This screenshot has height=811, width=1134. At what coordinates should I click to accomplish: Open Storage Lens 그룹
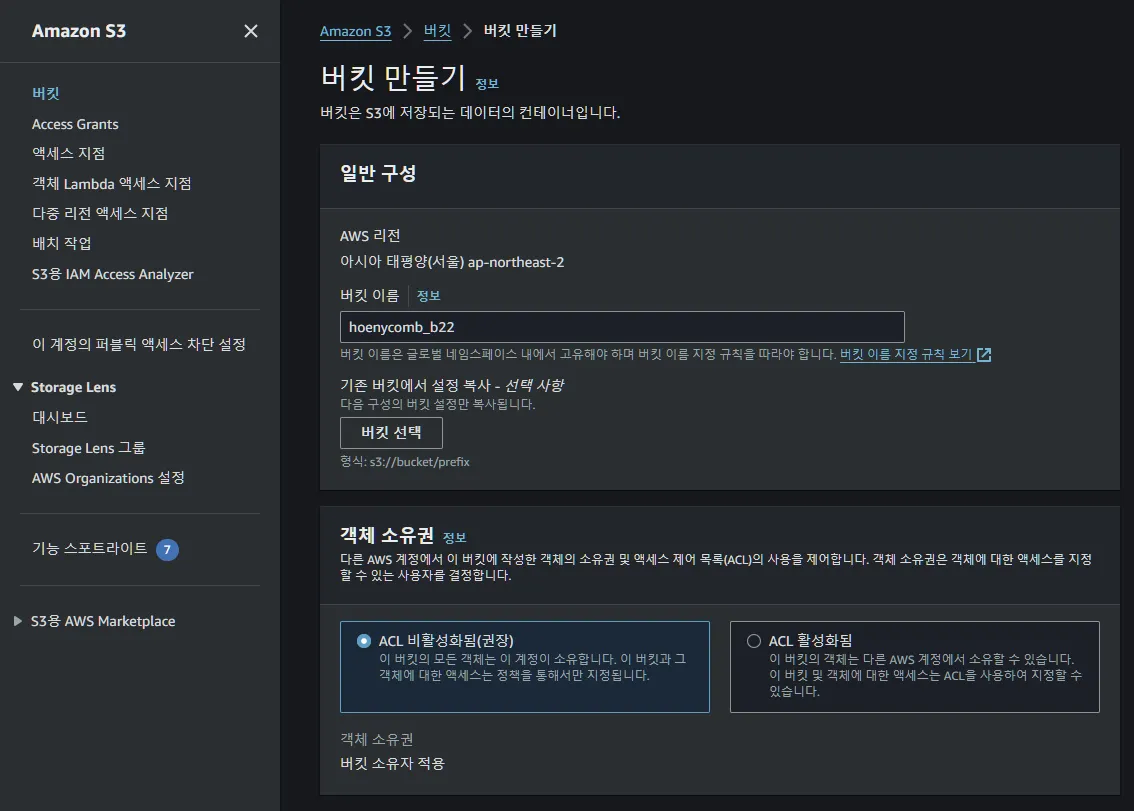pos(88,448)
